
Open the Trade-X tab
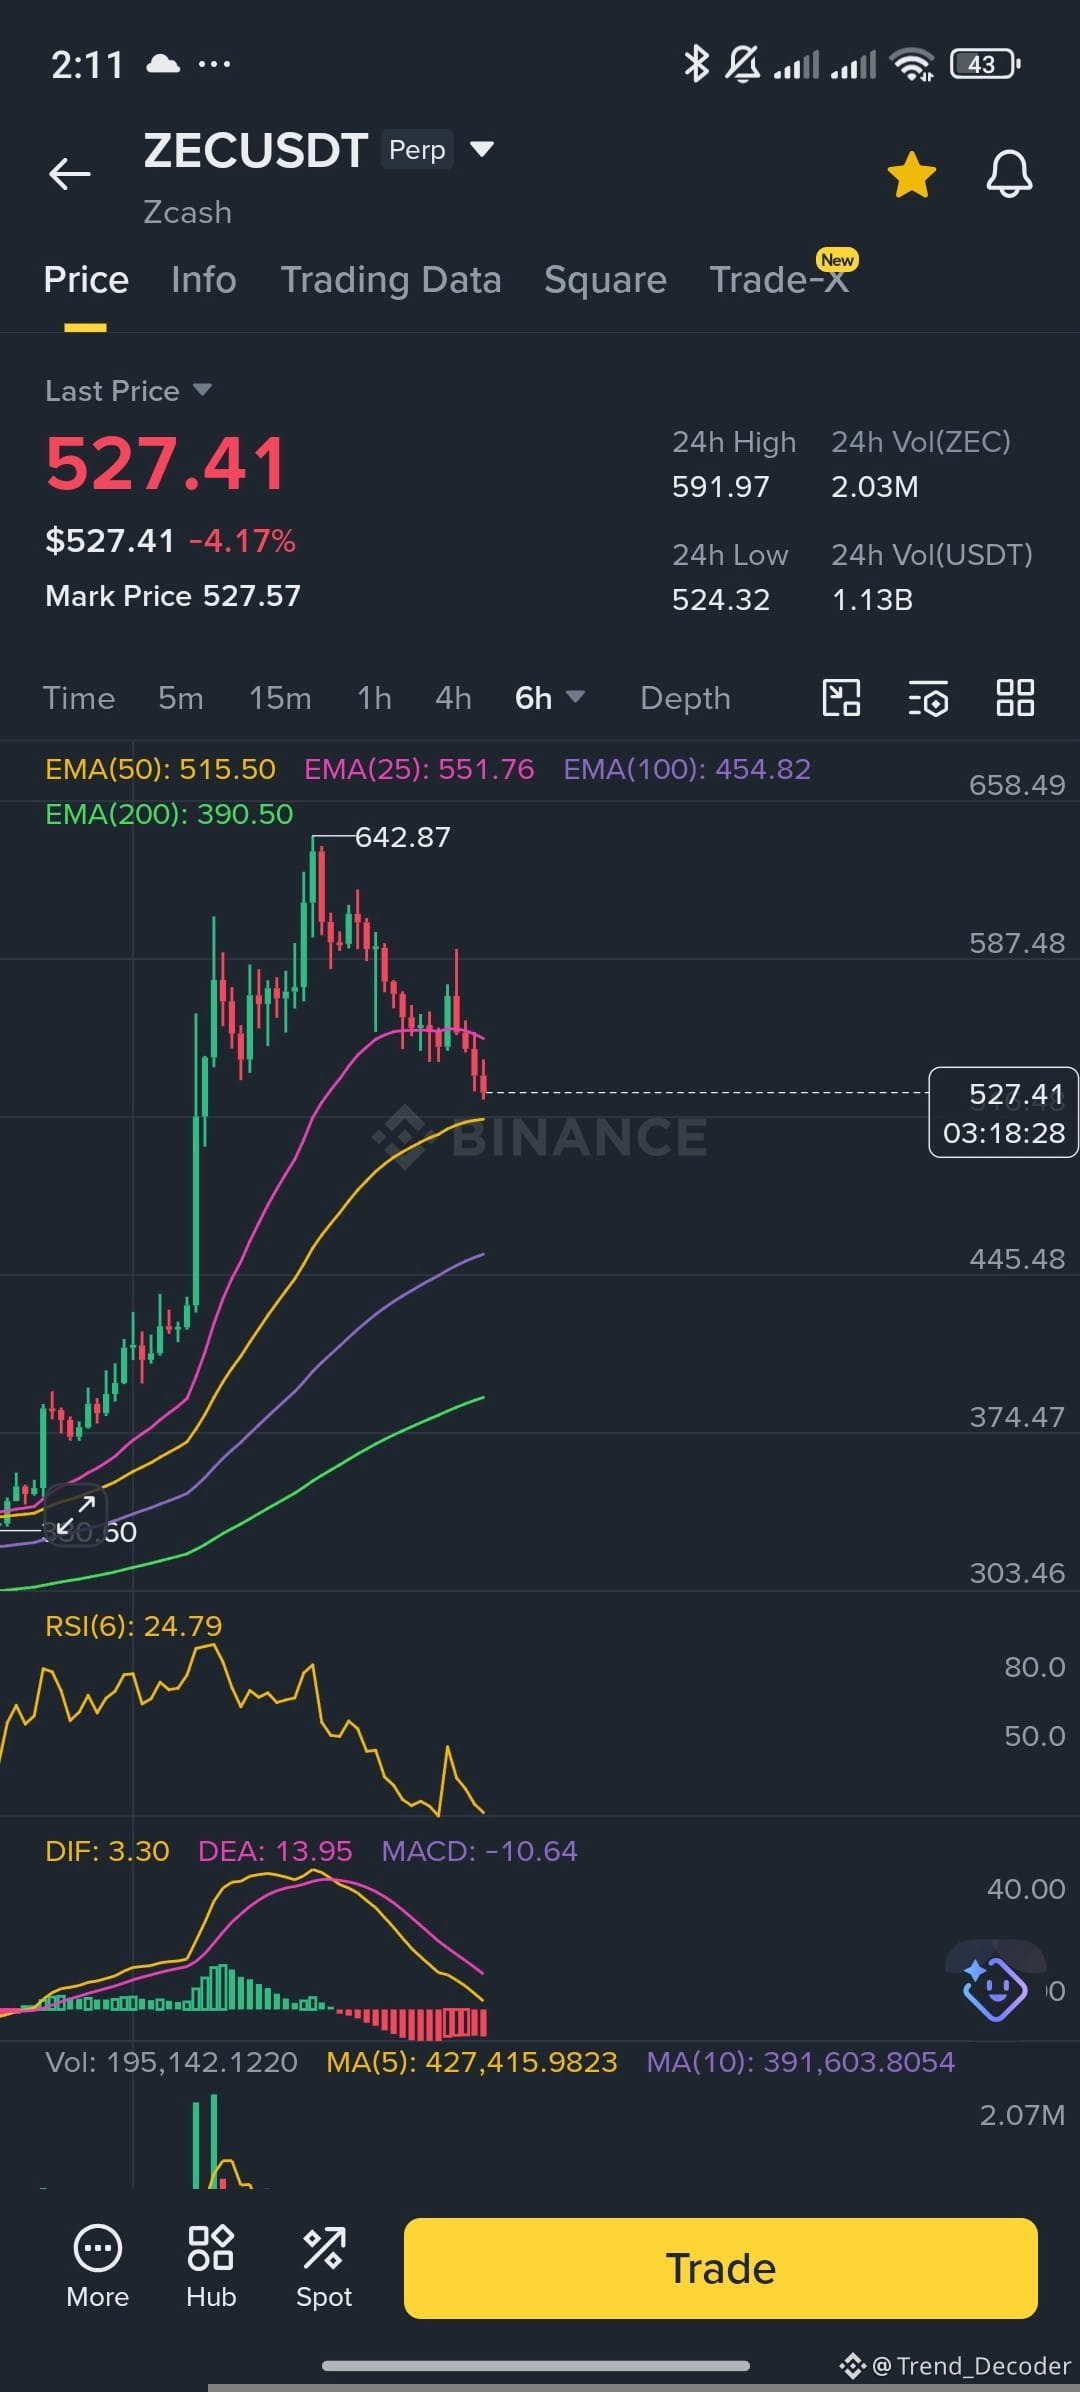click(x=779, y=280)
